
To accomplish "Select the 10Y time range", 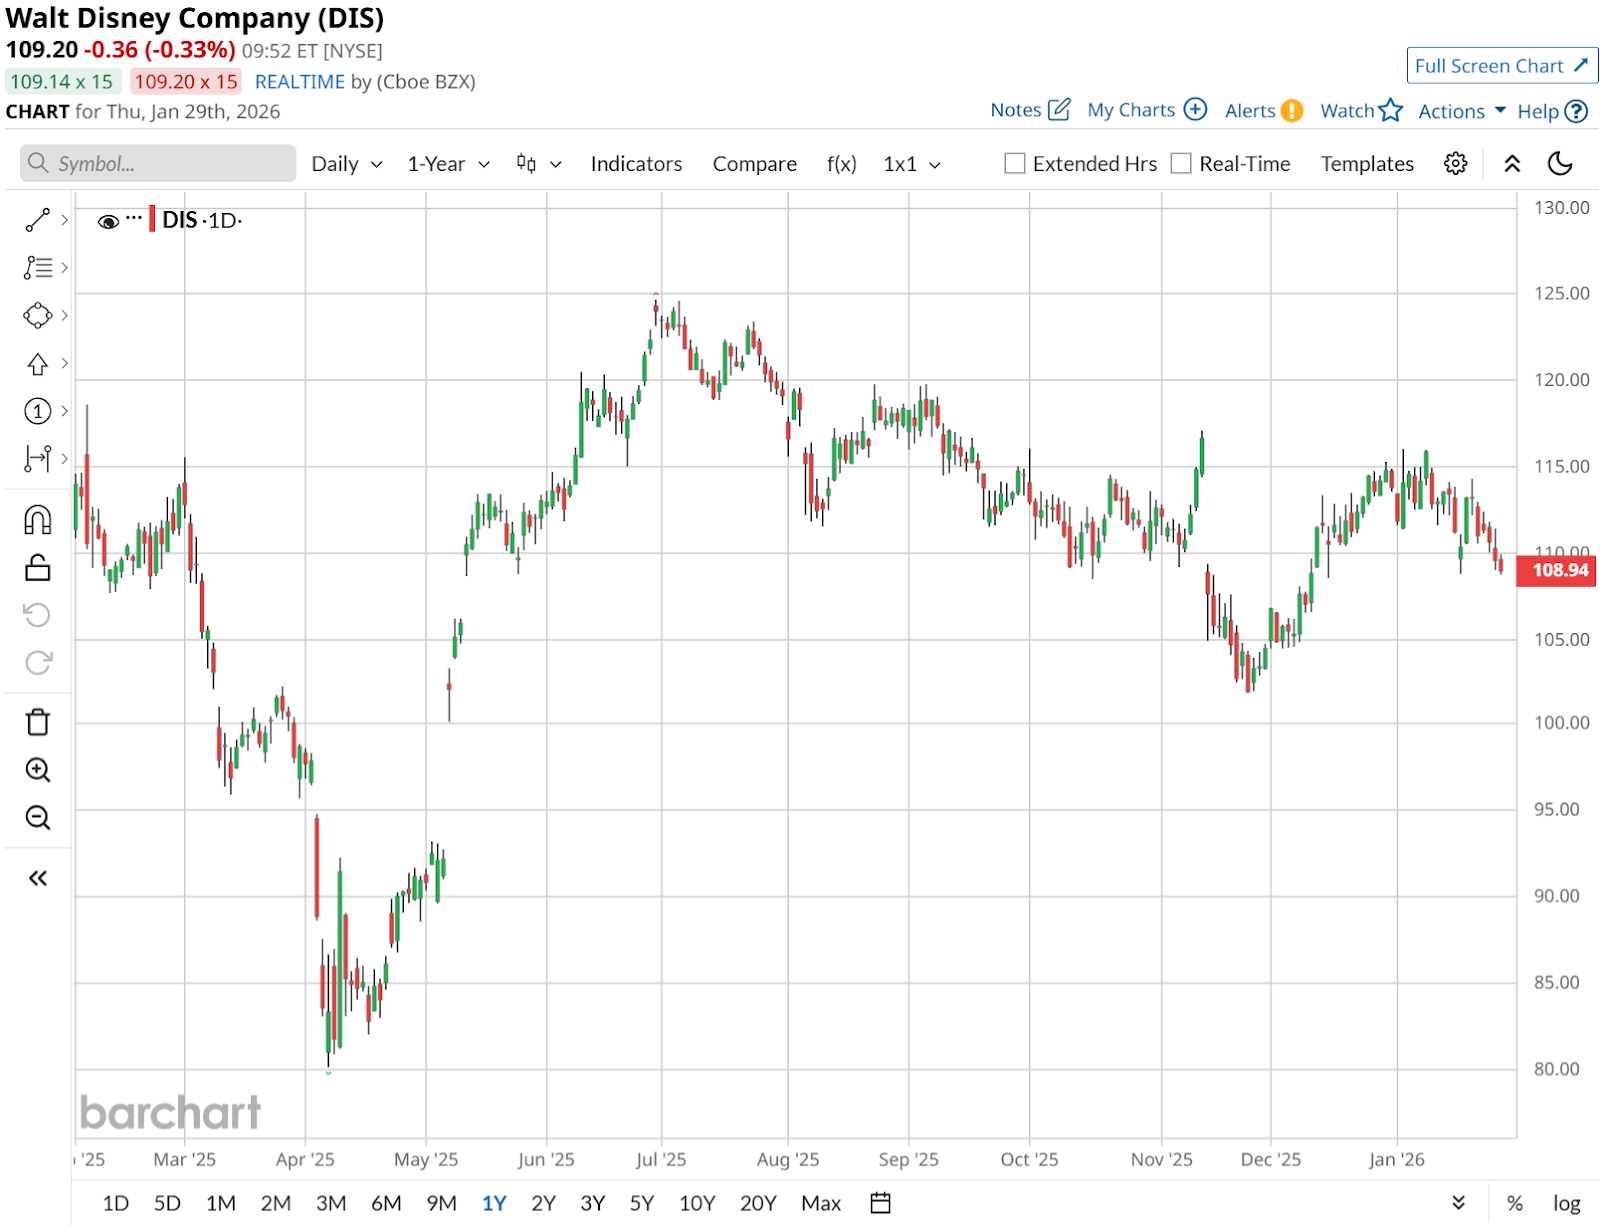I will click(698, 1203).
